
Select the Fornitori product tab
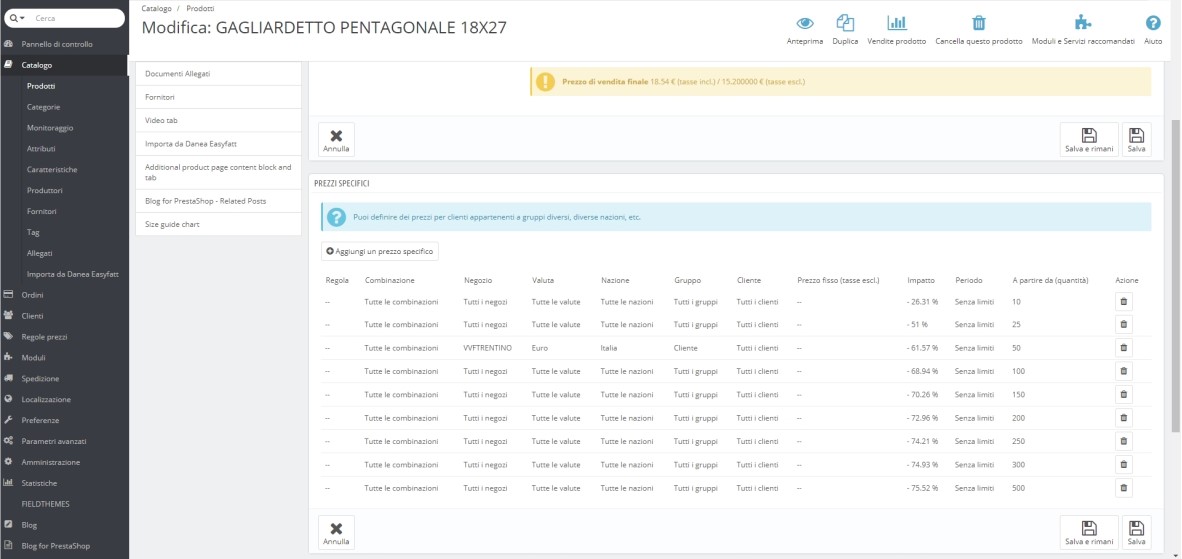tap(219, 97)
